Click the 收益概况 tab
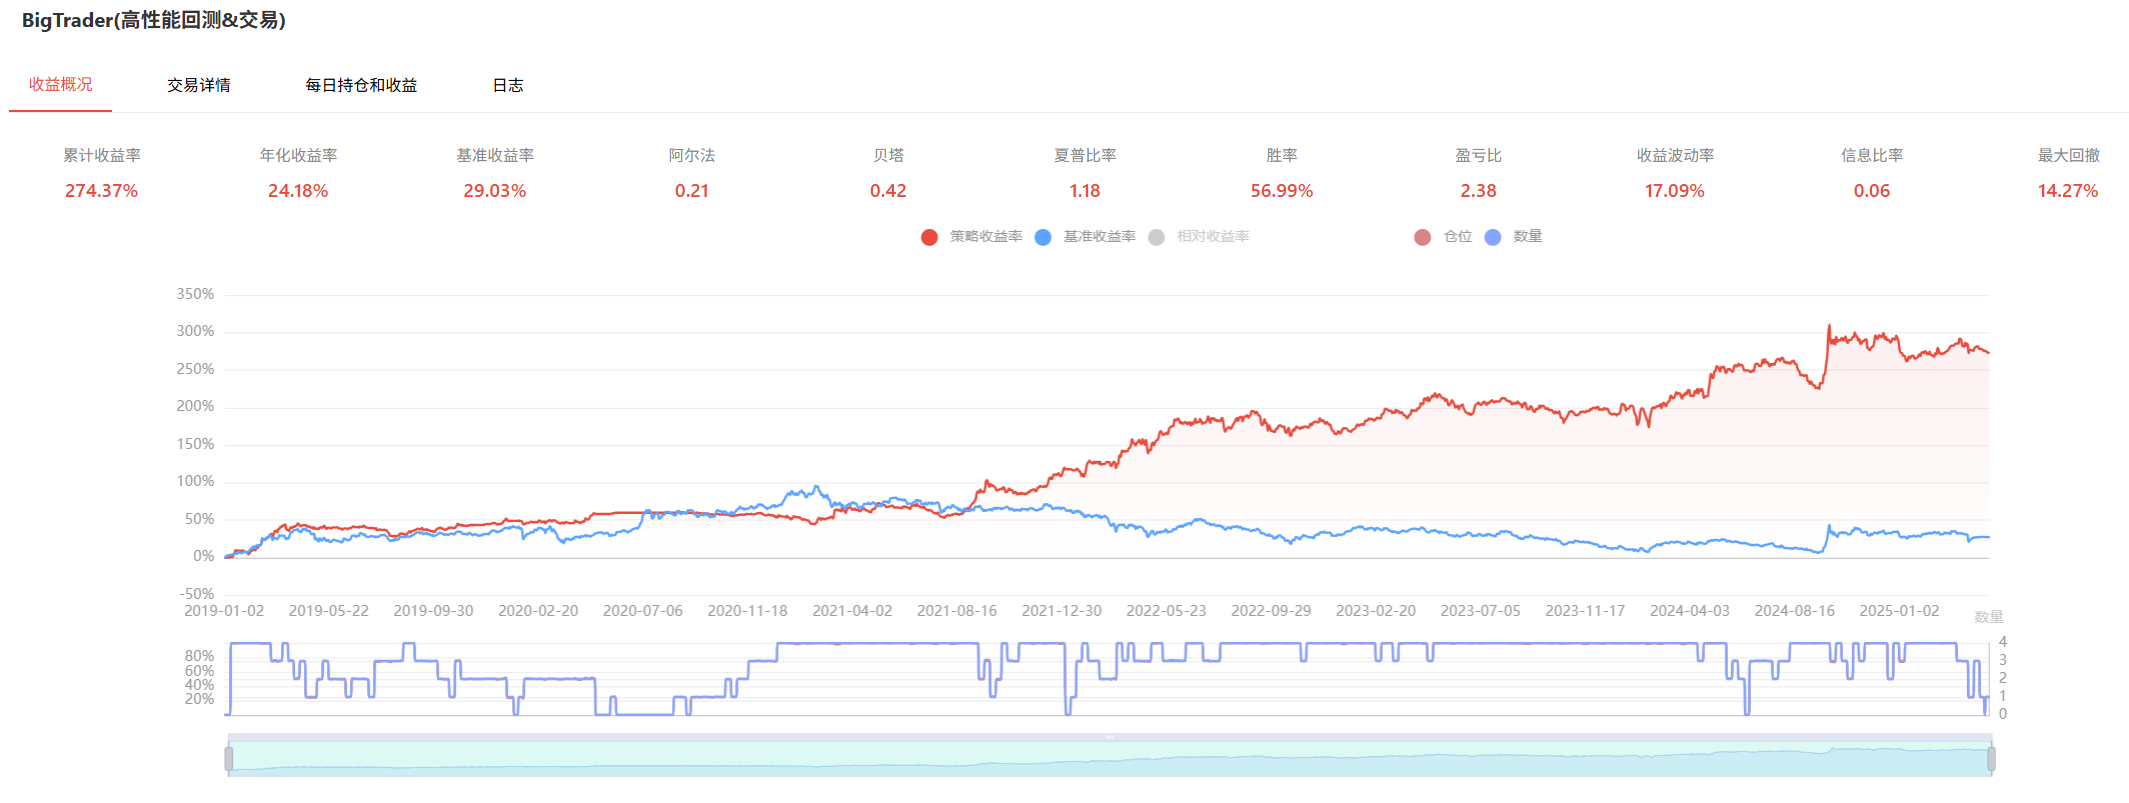Screen dimensions: 2129x803 [60, 85]
